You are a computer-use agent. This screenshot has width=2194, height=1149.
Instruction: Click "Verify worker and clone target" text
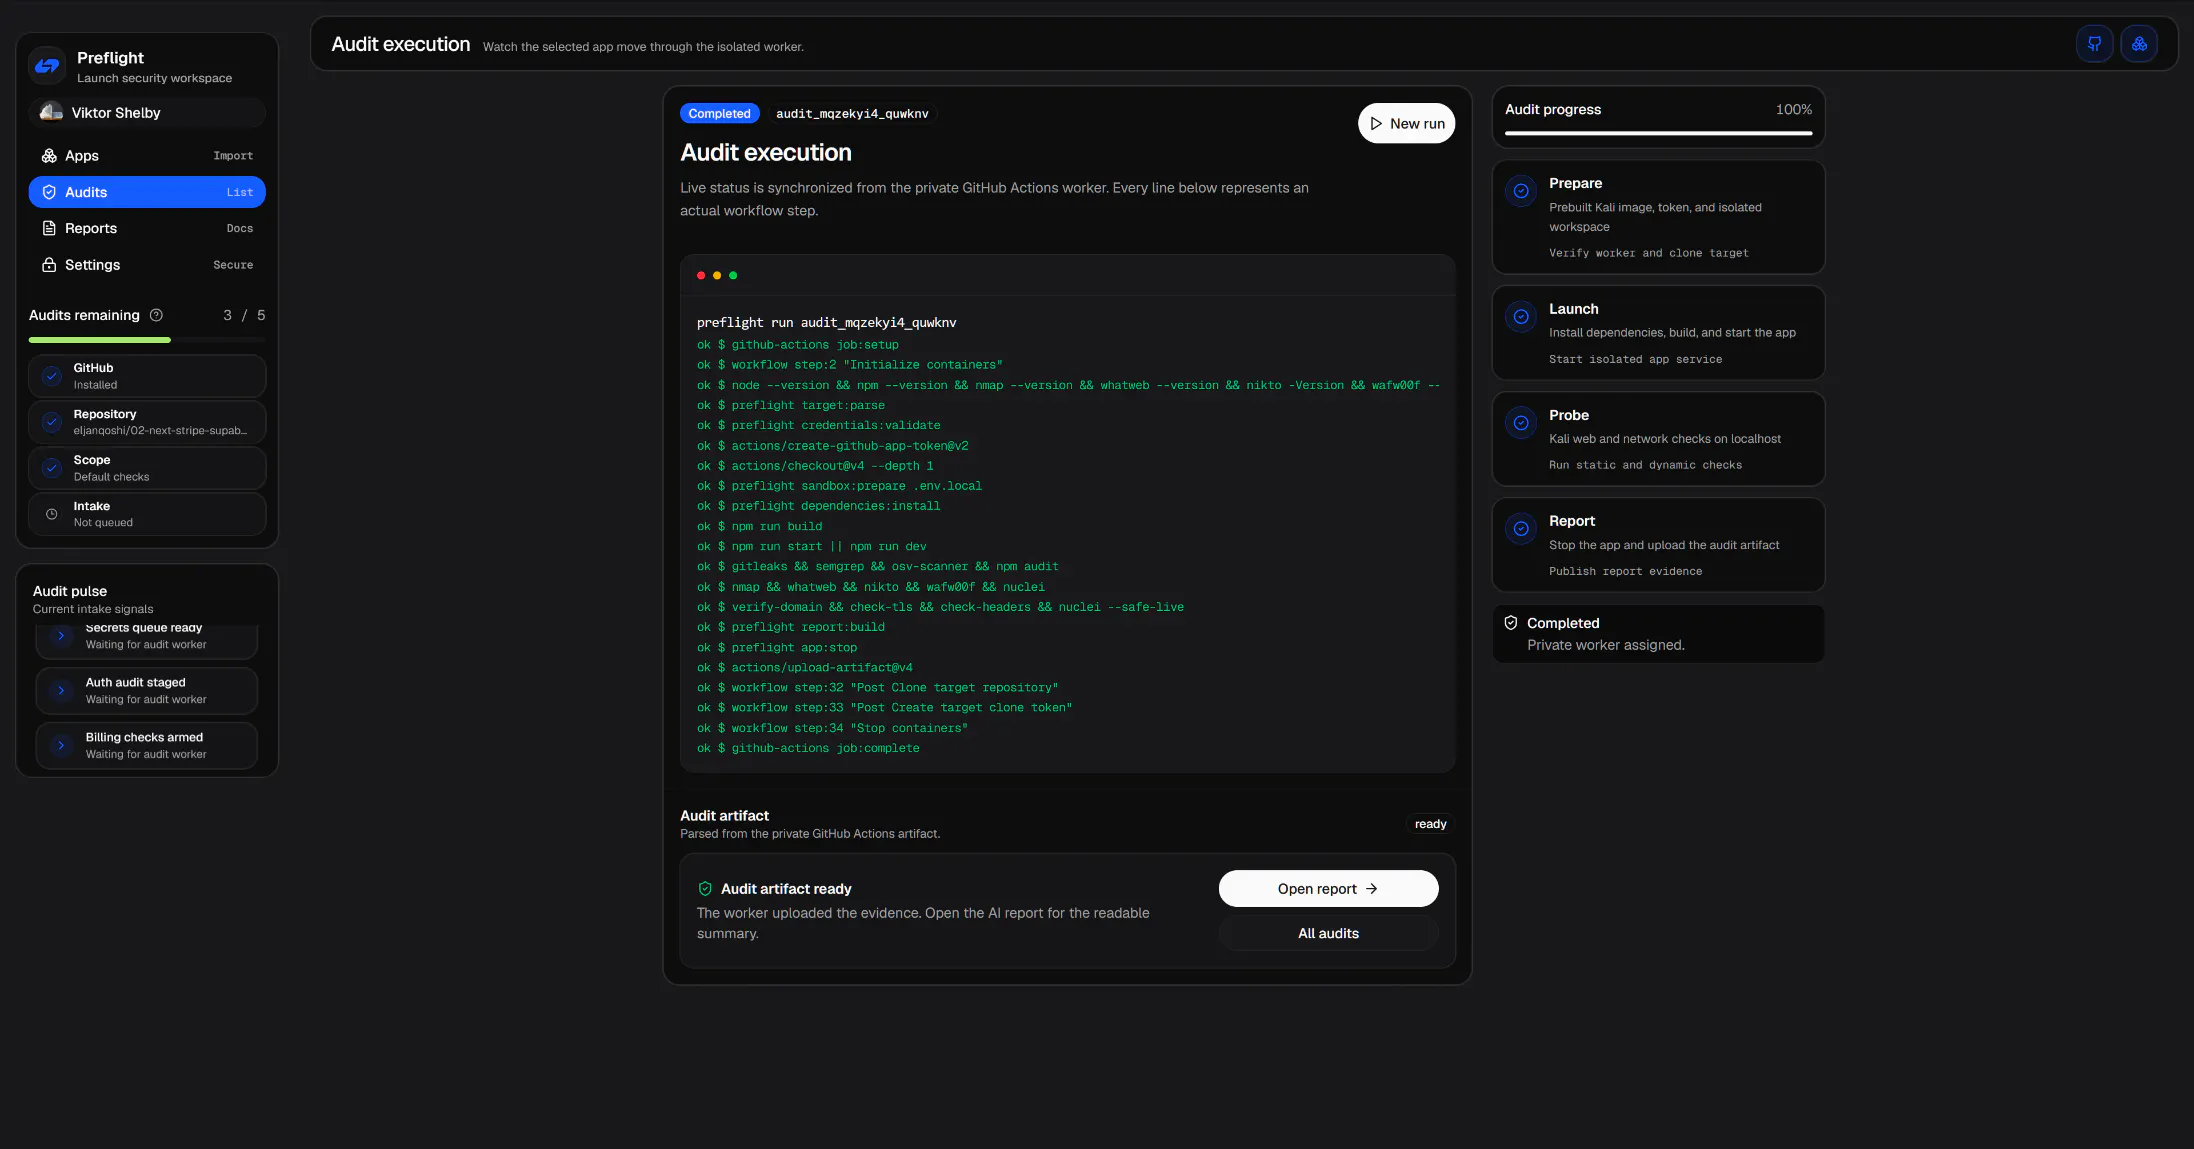1649,253
